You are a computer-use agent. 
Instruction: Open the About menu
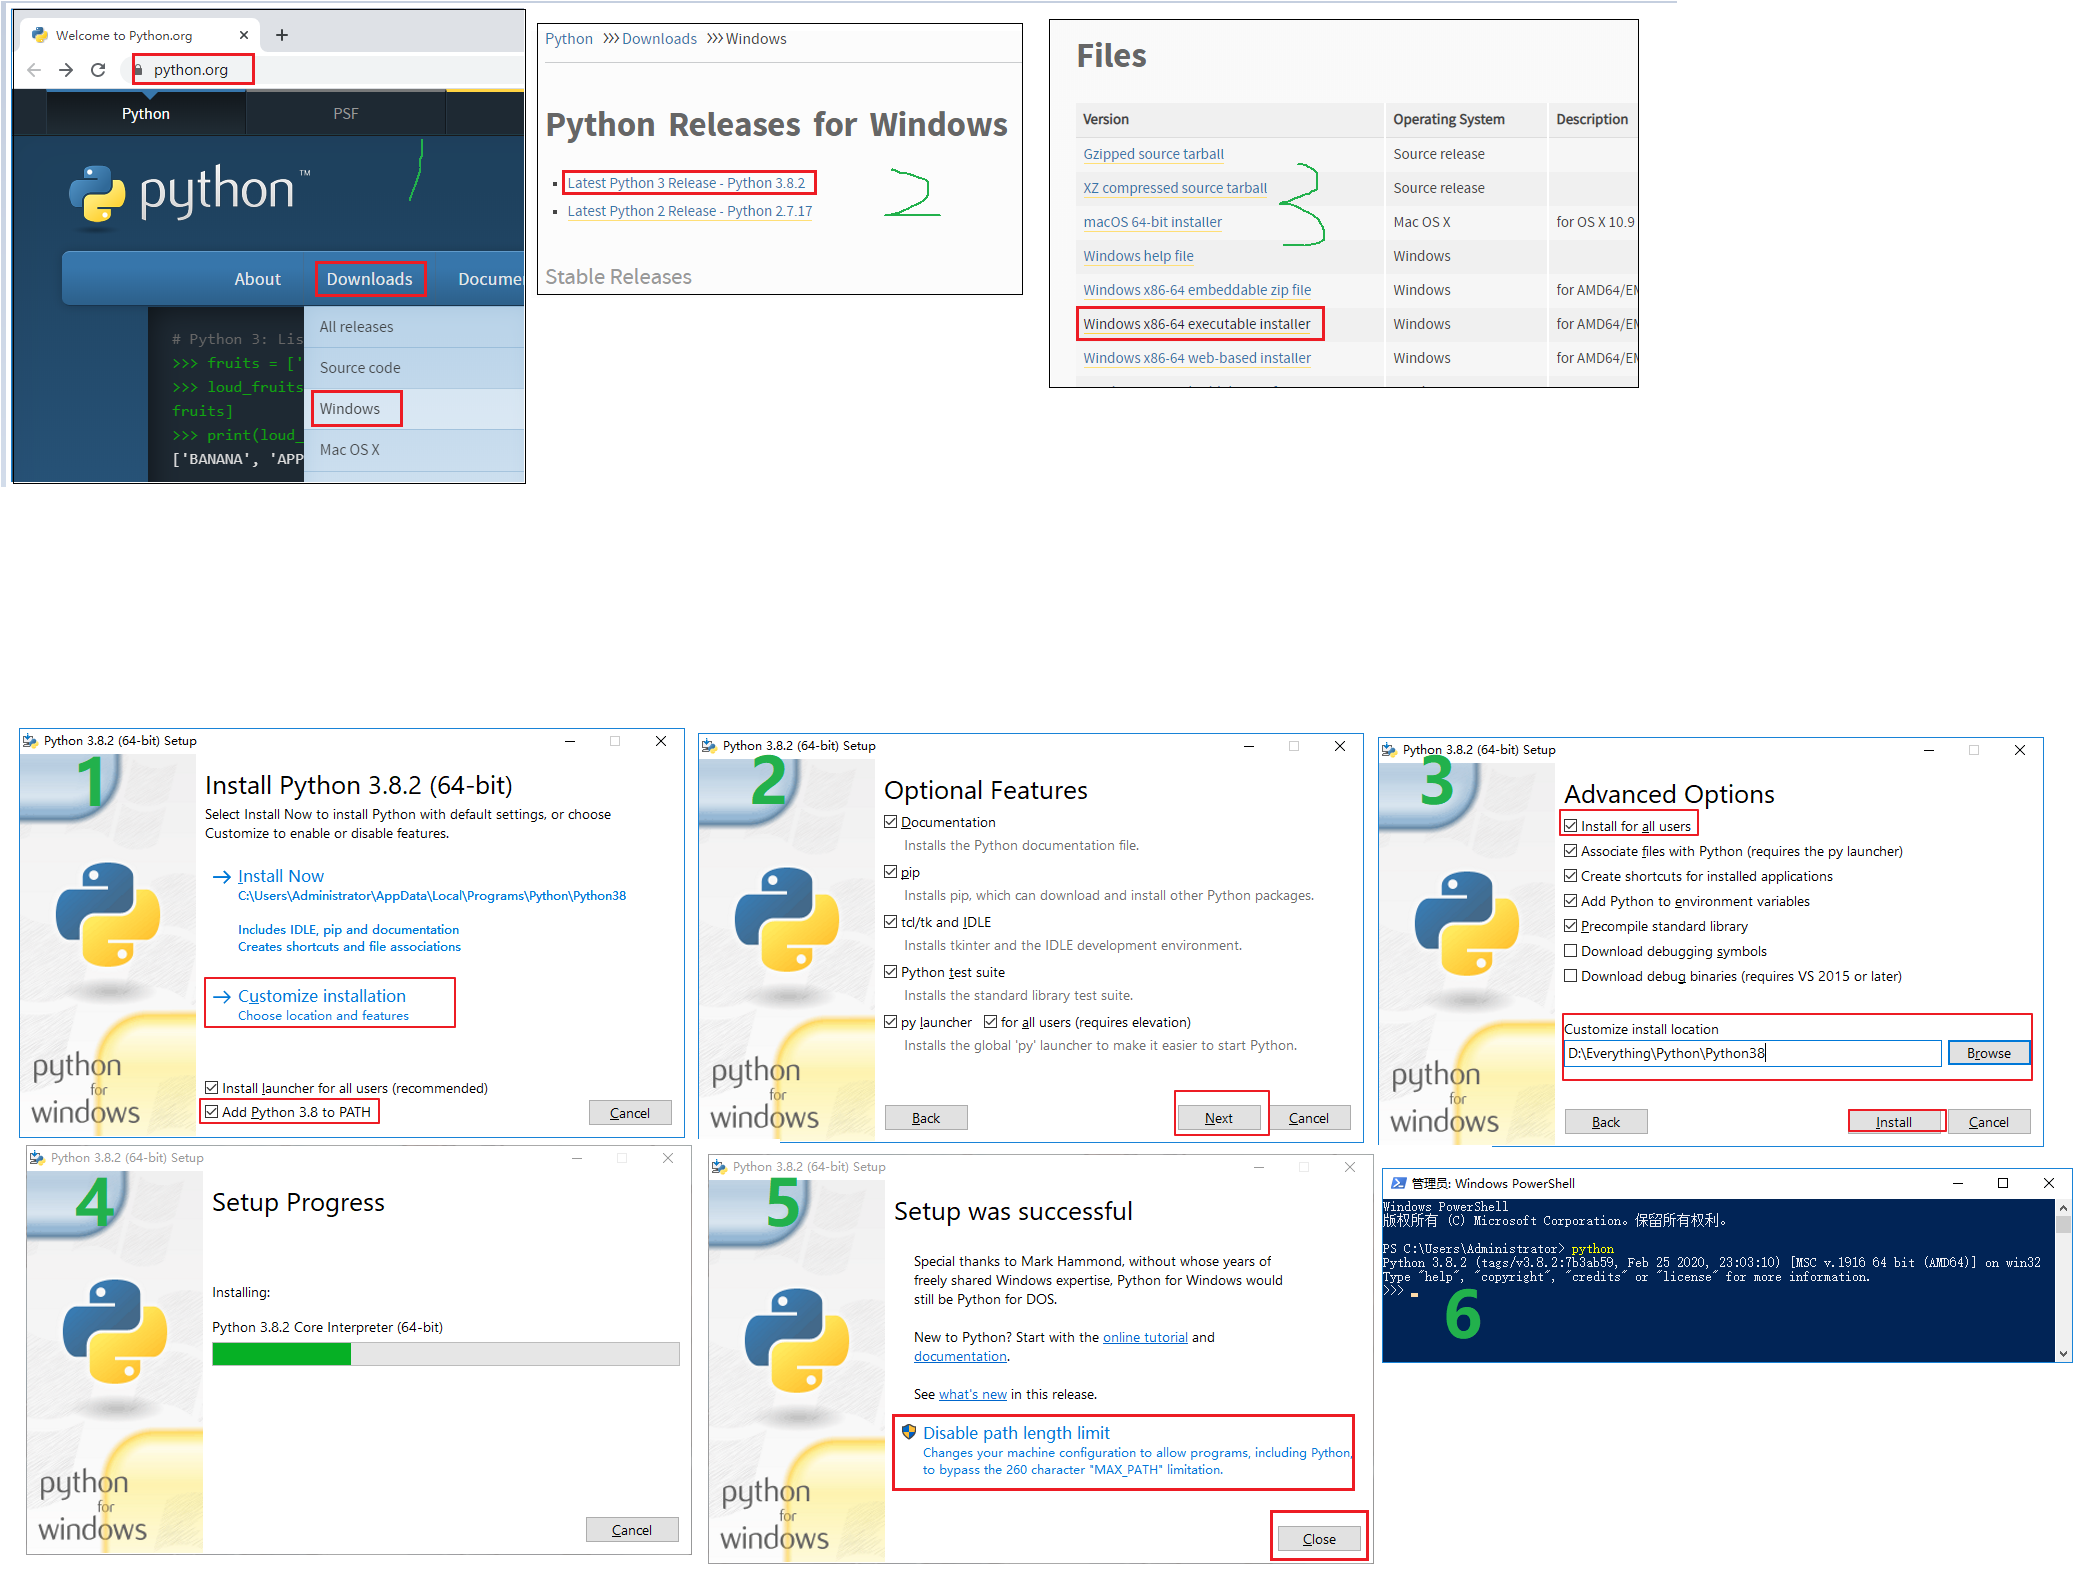(x=257, y=279)
